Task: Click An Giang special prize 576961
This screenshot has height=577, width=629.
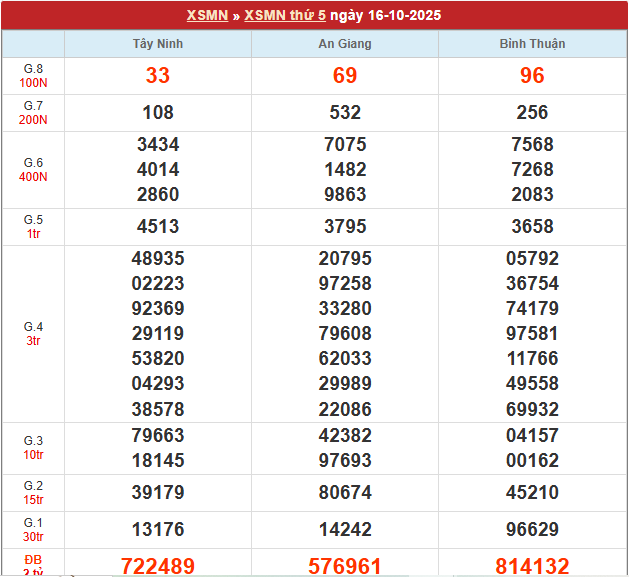Action: [x=345, y=566]
